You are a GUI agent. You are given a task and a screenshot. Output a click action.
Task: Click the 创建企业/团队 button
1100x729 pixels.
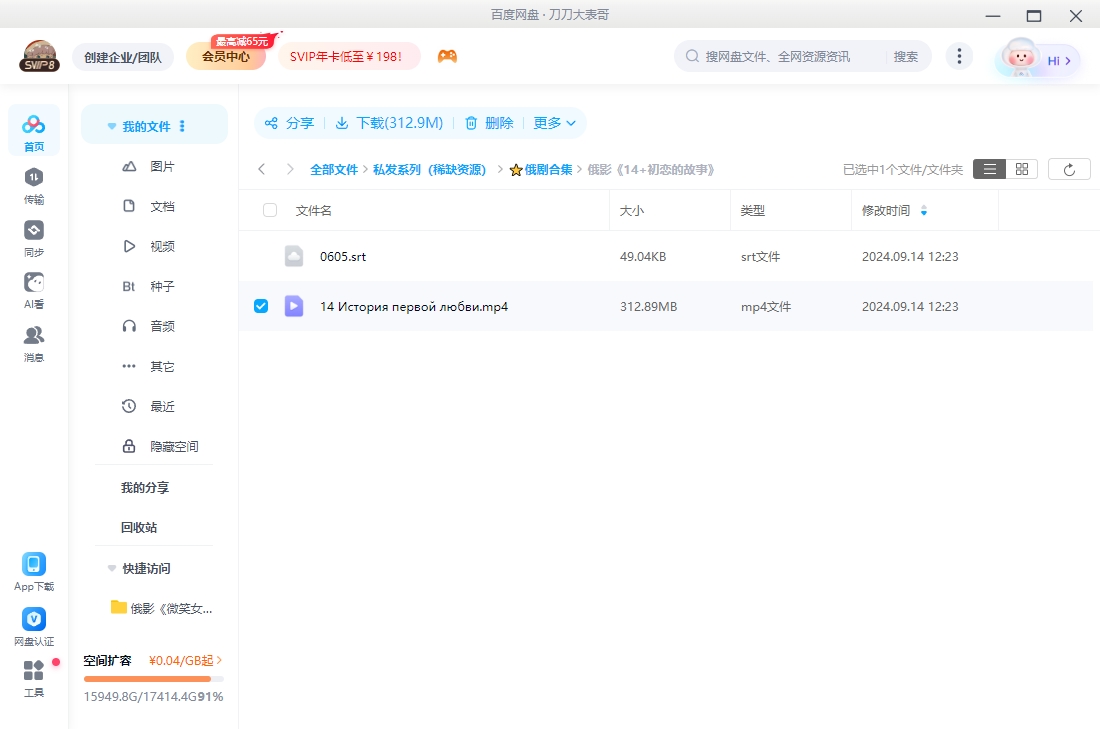[123, 57]
